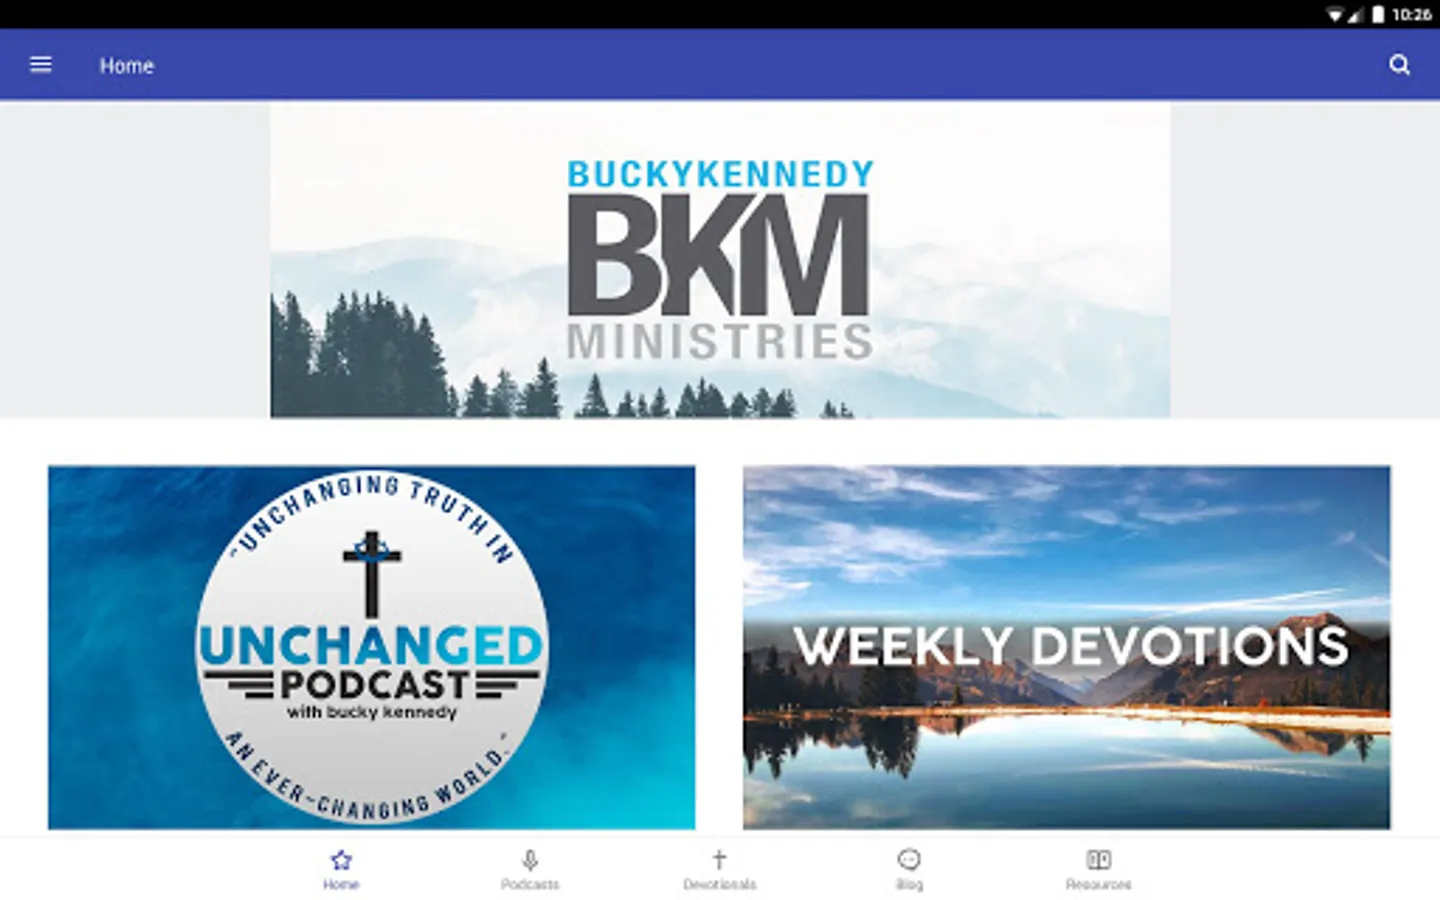Open the Unchanged Podcast card
Screen dimensions: 1440x900
pos(372,647)
